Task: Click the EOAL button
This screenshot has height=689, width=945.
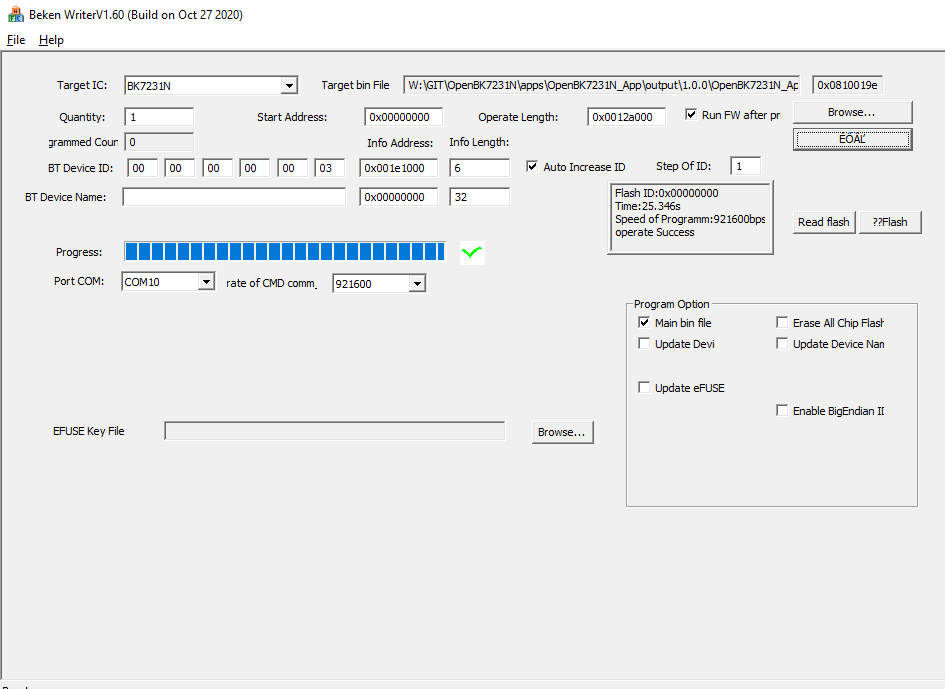Action: (852, 139)
